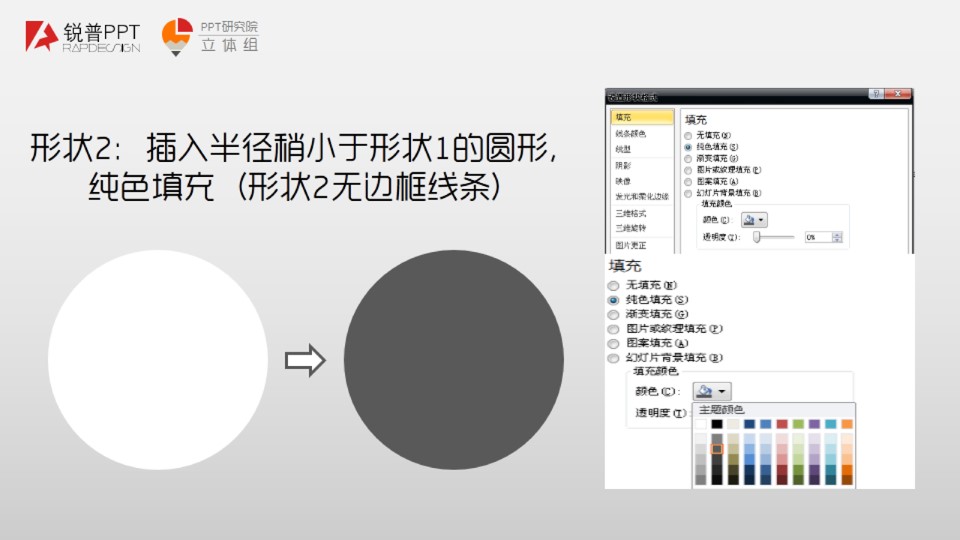Click the orange PPT研究院 pie logo
The height and width of the screenshot is (540, 960).
click(177, 35)
